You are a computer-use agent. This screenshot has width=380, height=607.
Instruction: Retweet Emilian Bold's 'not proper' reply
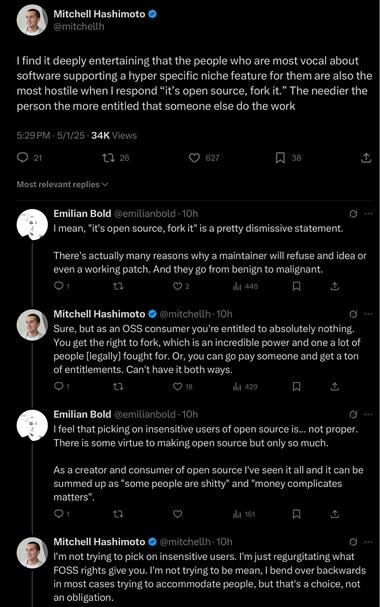pyautogui.click(x=118, y=514)
